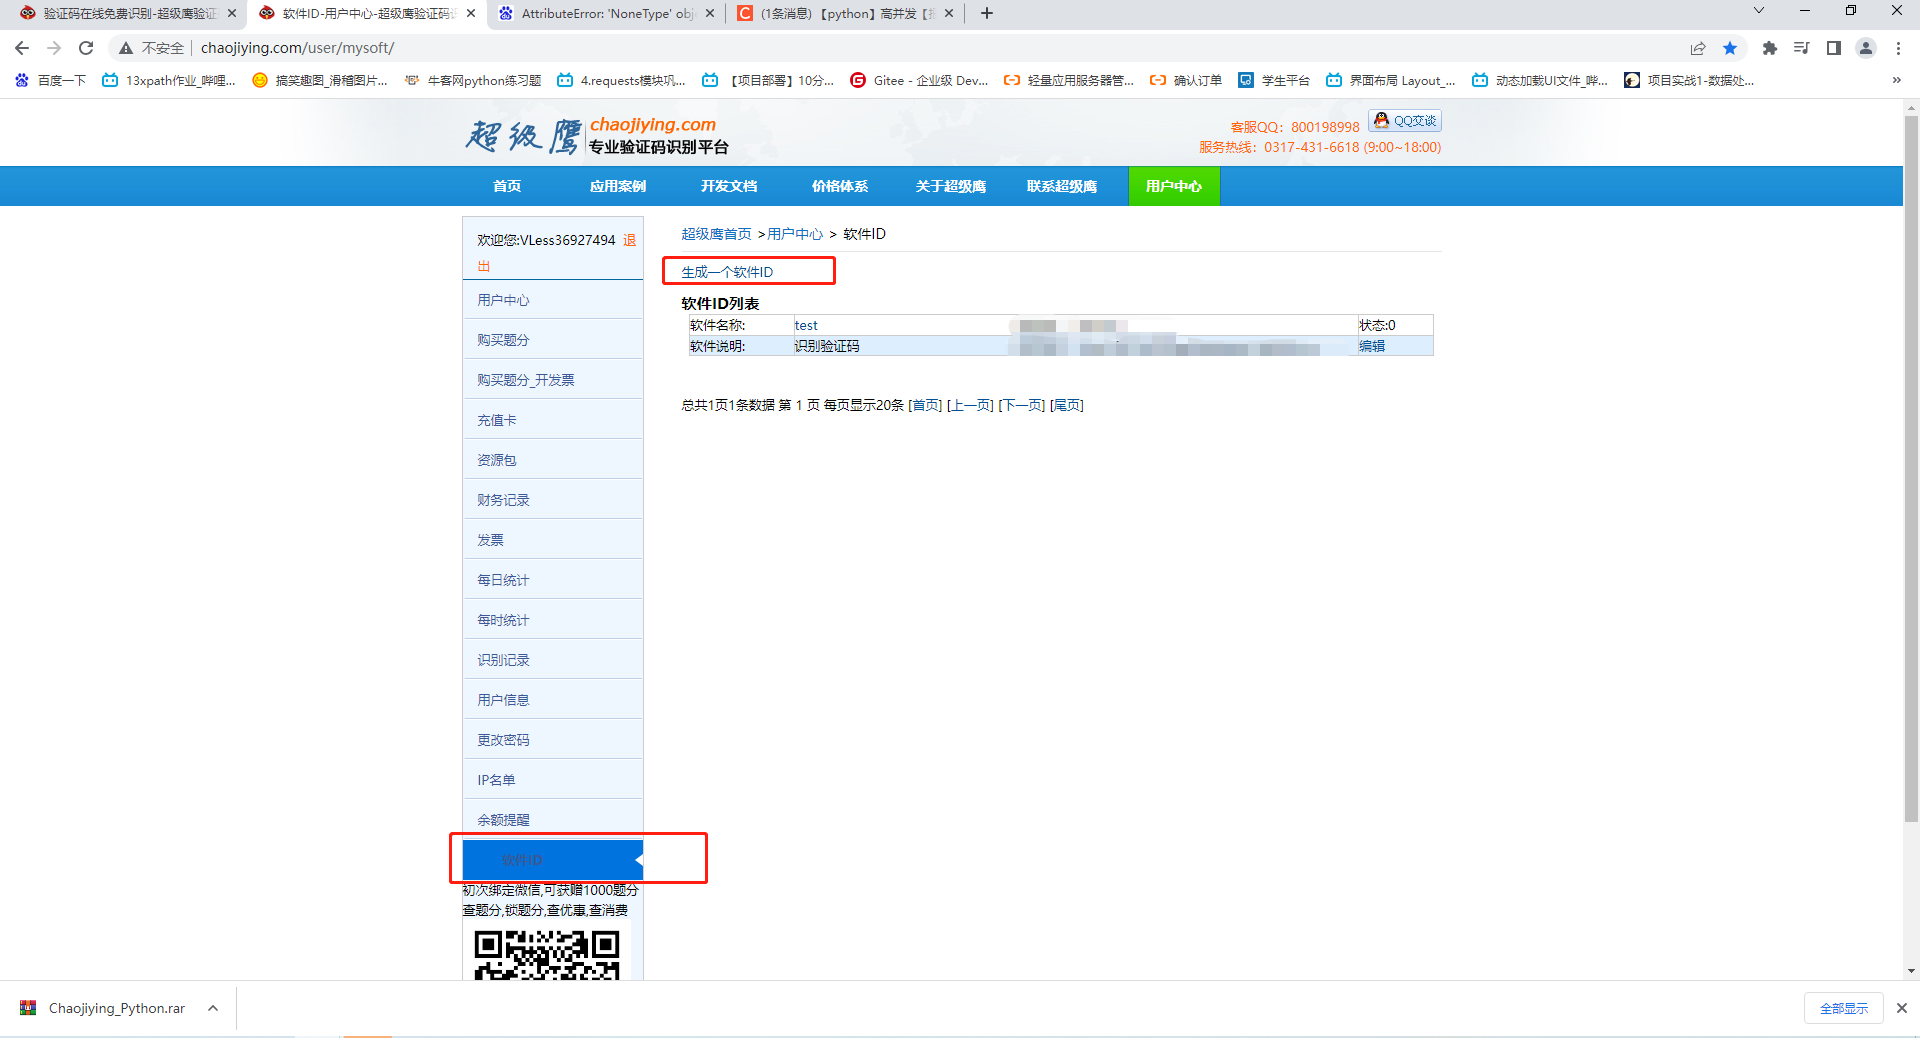Viewport: 1920px width, 1038px height.
Task: Open the Chrome three-dot menu
Action: (1898, 48)
